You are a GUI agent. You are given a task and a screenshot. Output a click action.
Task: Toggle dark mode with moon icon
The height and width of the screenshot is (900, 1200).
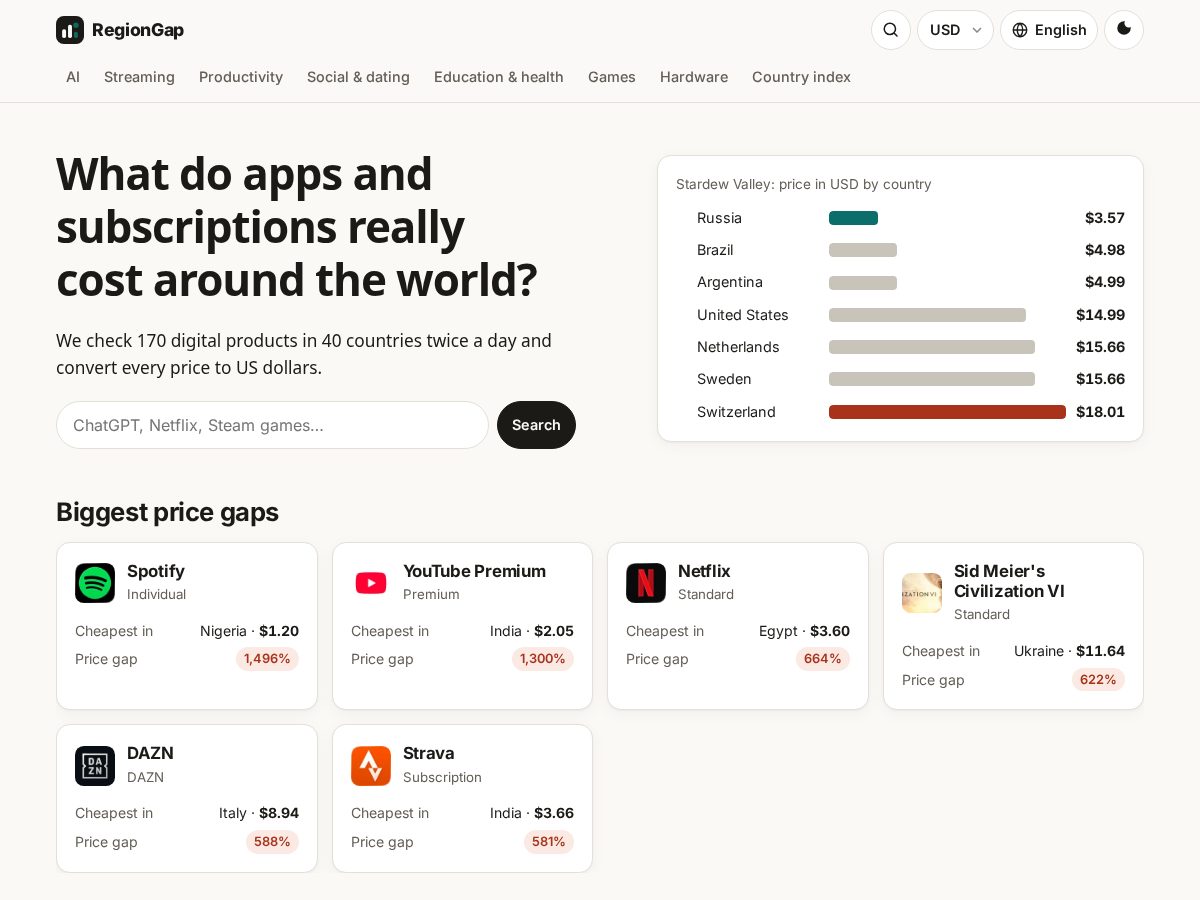(1124, 30)
